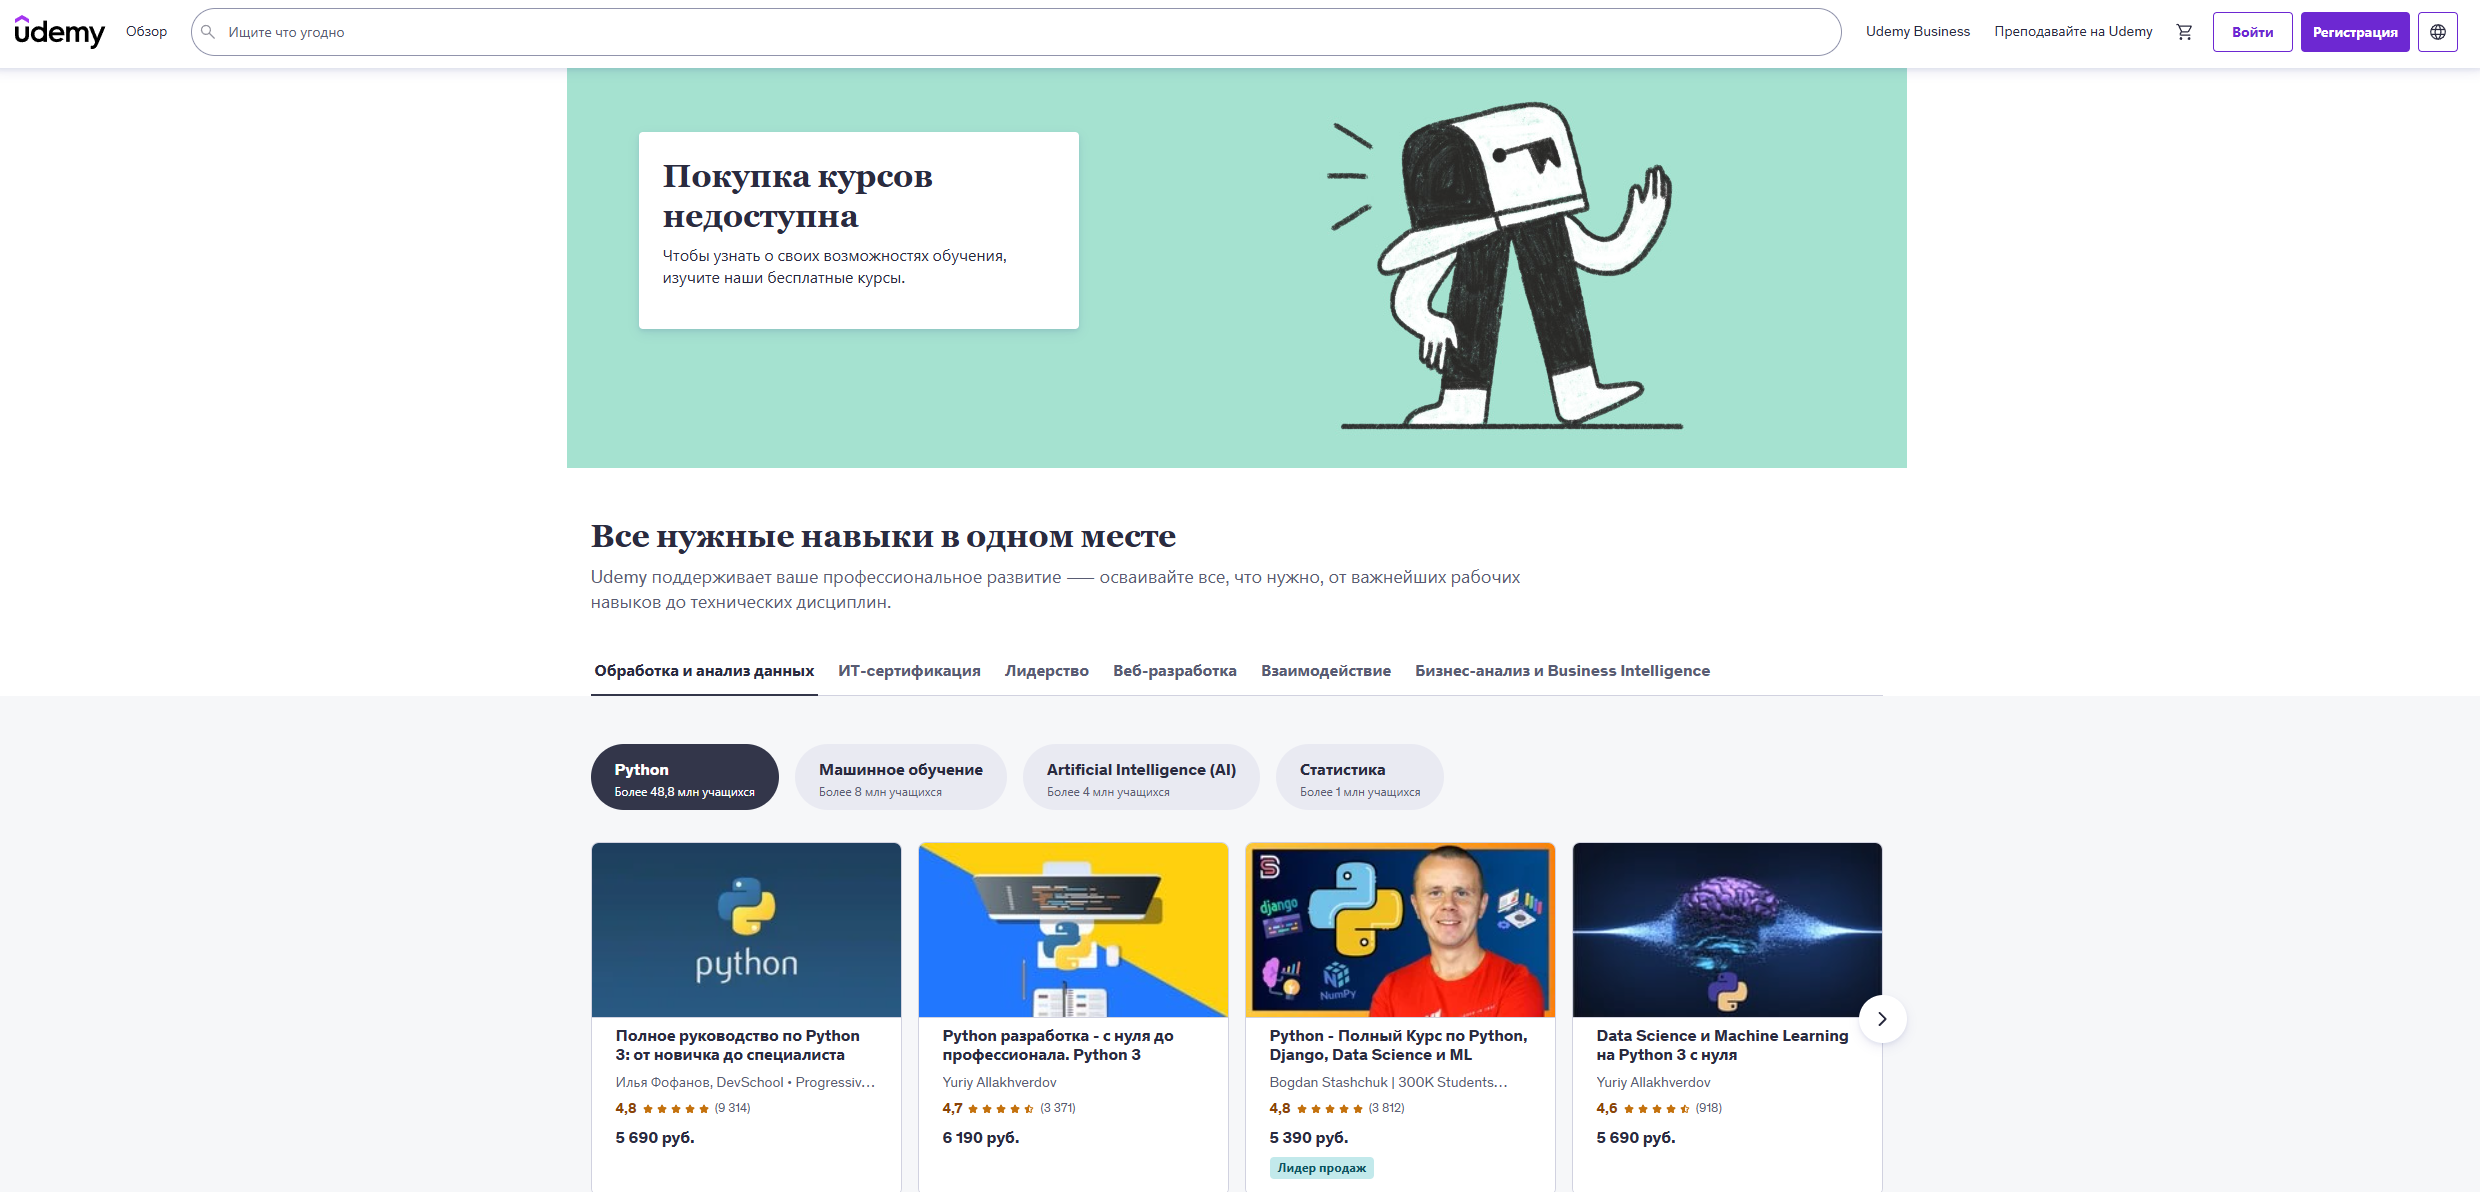Open 'Python - Полный Курс по Python' title
This screenshot has width=2480, height=1192.
(x=1398, y=1045)
